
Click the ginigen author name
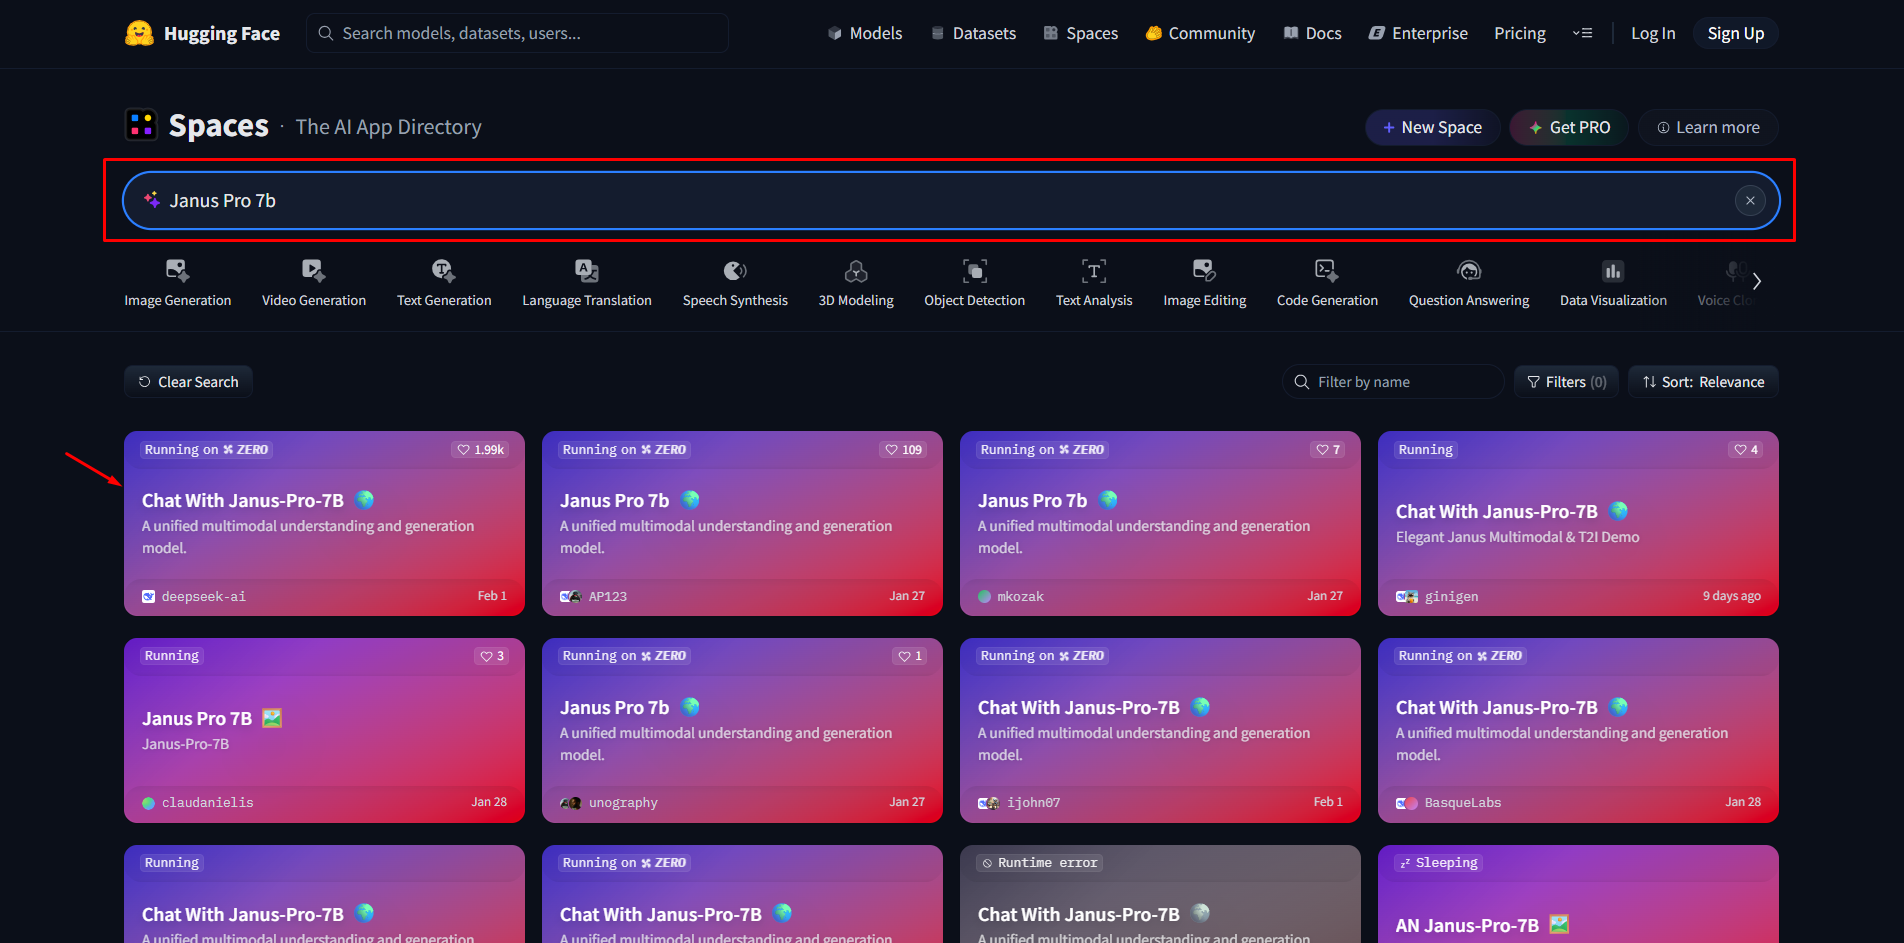tap(1451, 597)
